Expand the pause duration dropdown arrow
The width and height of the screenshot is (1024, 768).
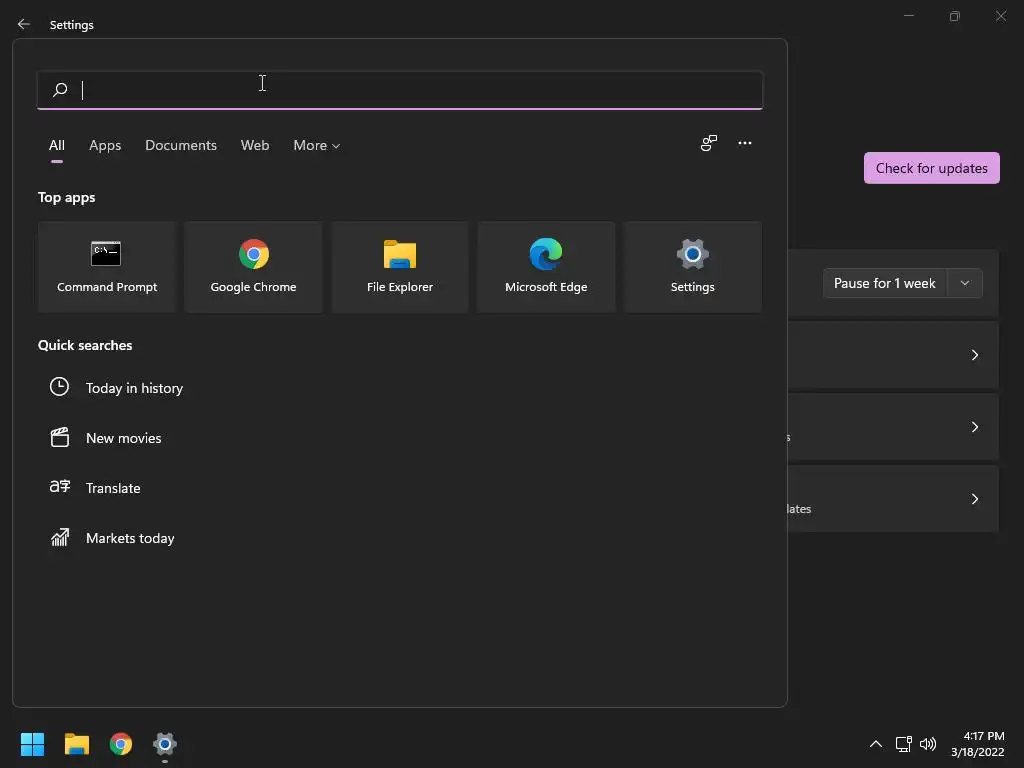click(965, 283)
